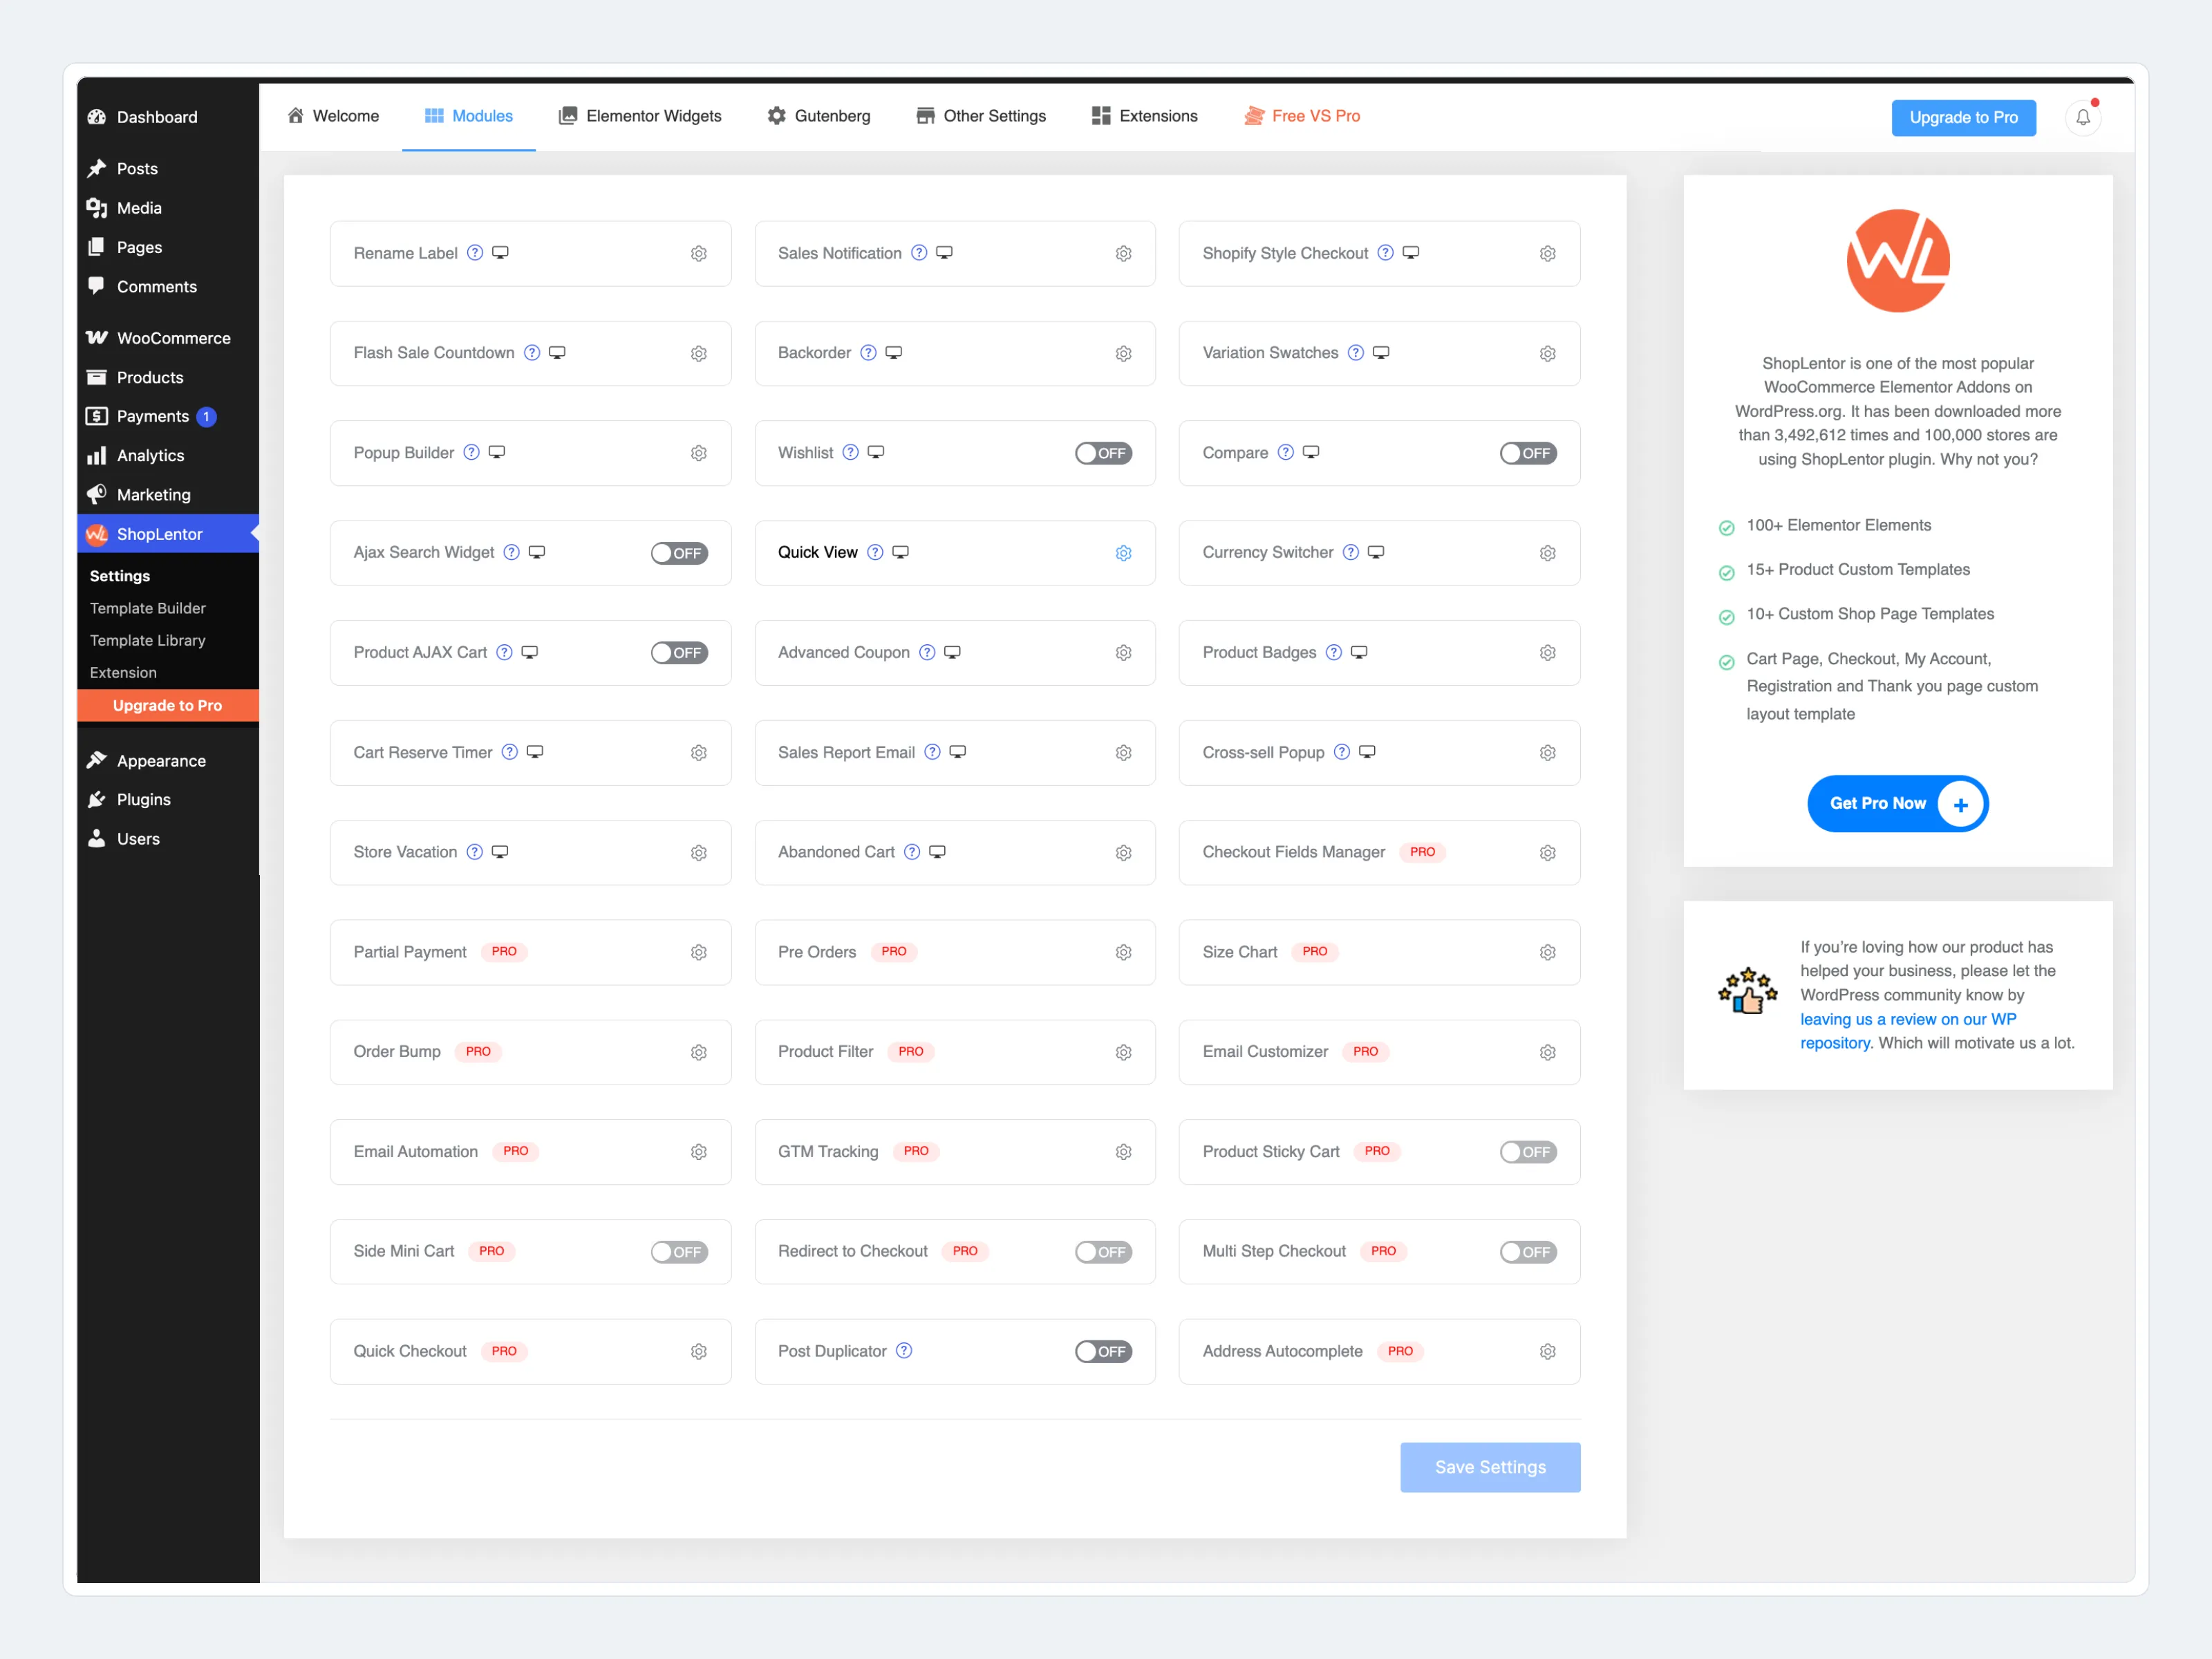Click the notification bell icon top right
The image size is (2212, 1659).
2084,117
